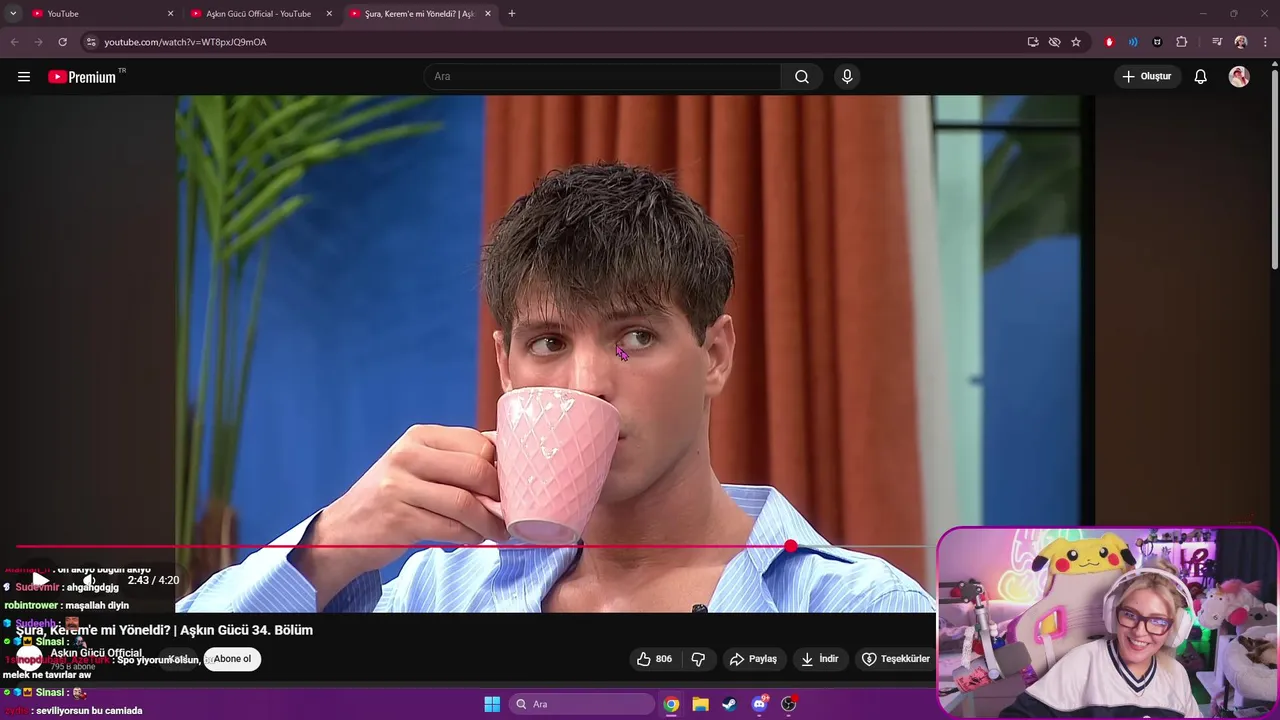Click the video player frame

(635, 353)
